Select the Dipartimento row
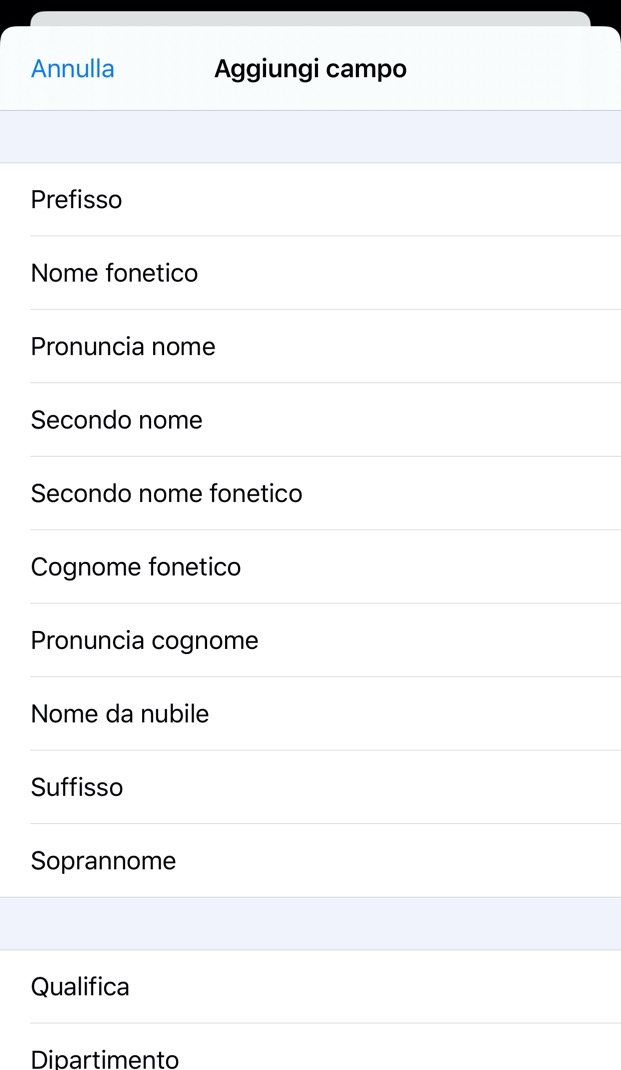The image size is (621, 1070). 105,1058
